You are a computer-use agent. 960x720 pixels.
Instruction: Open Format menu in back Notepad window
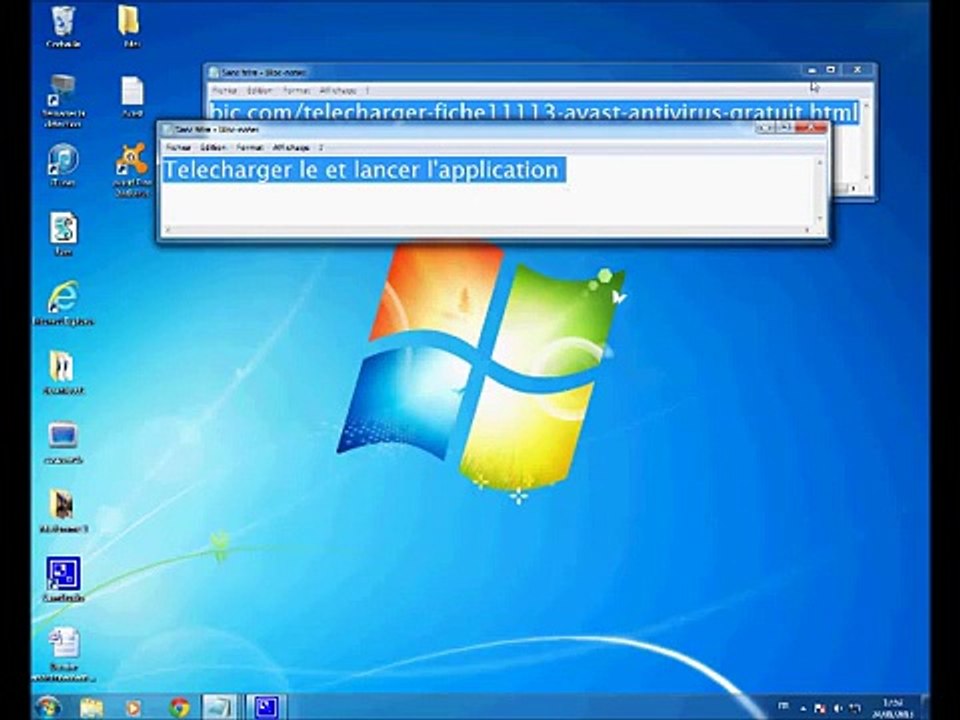pos(296,91)
